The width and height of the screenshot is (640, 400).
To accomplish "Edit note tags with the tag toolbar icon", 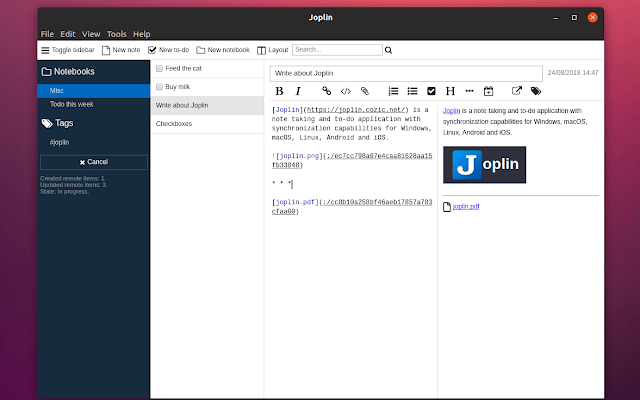I will tap(536, 91).
